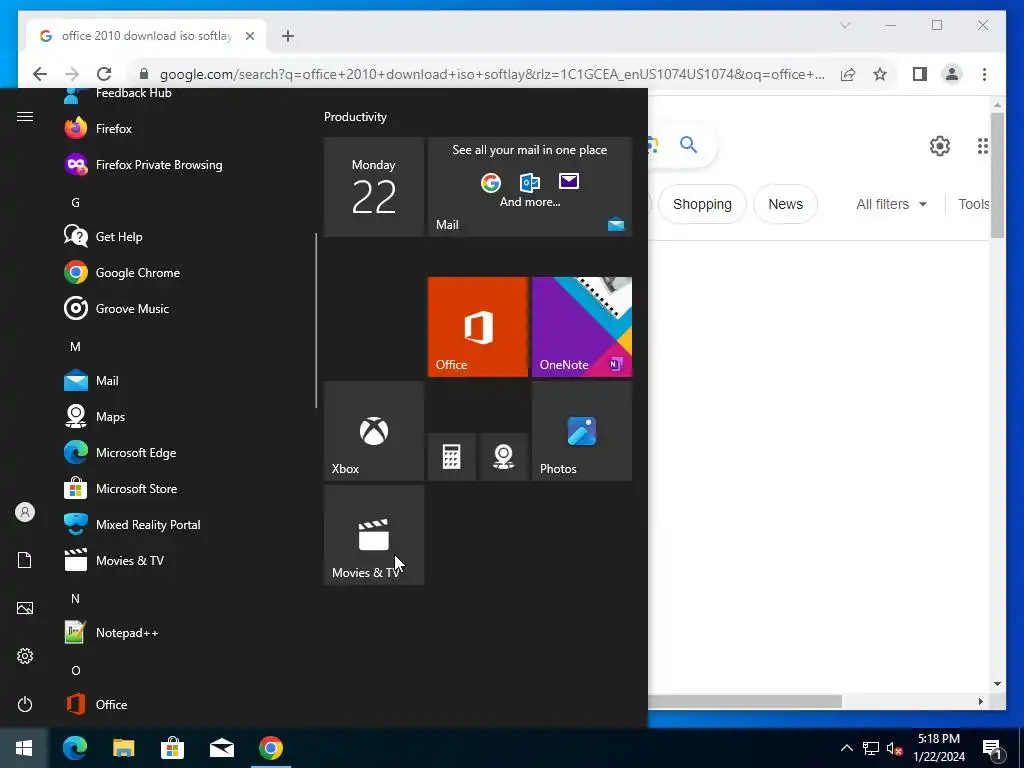Click the Chrome address bar
This screenshot has width=1024, height=768.
[491, 74]
